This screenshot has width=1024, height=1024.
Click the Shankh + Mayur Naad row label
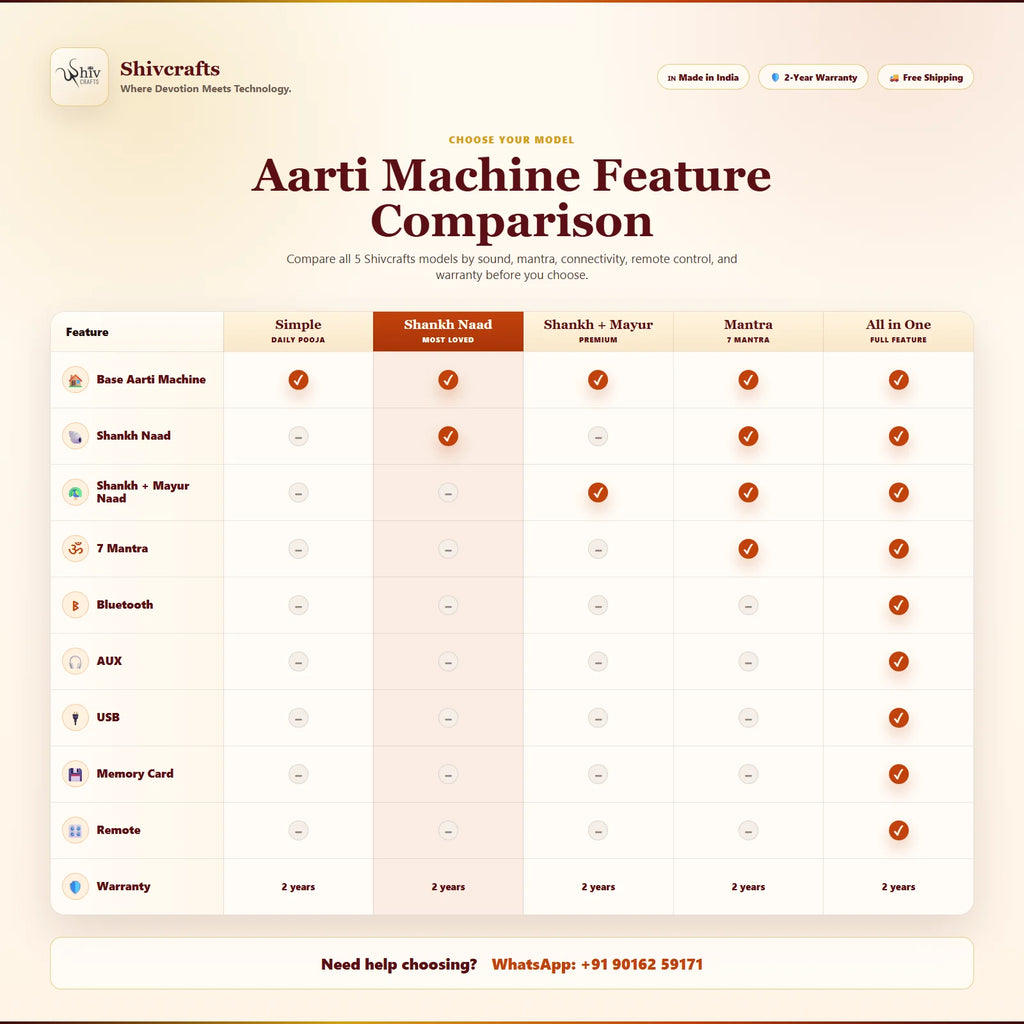[x=143, y=492]
